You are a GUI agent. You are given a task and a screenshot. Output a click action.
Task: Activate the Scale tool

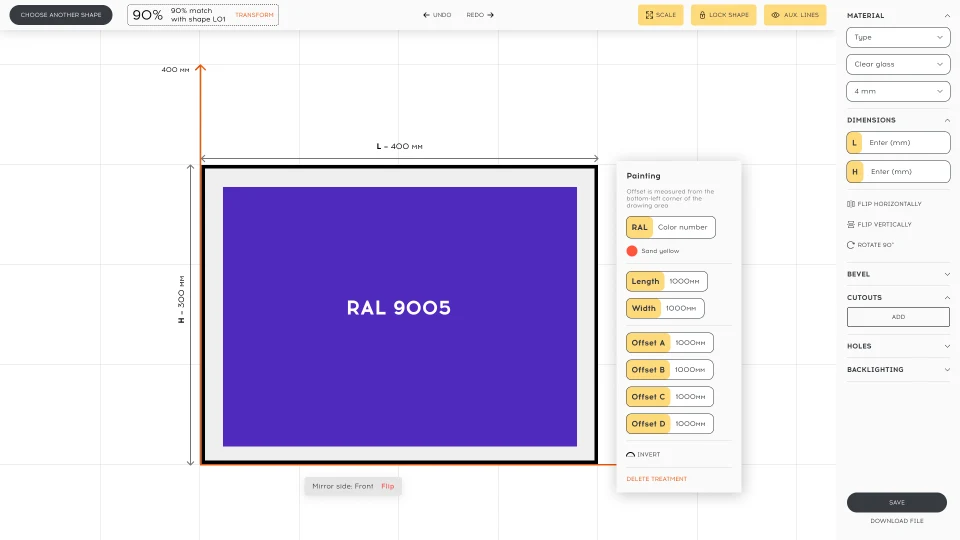click(661, 15)
